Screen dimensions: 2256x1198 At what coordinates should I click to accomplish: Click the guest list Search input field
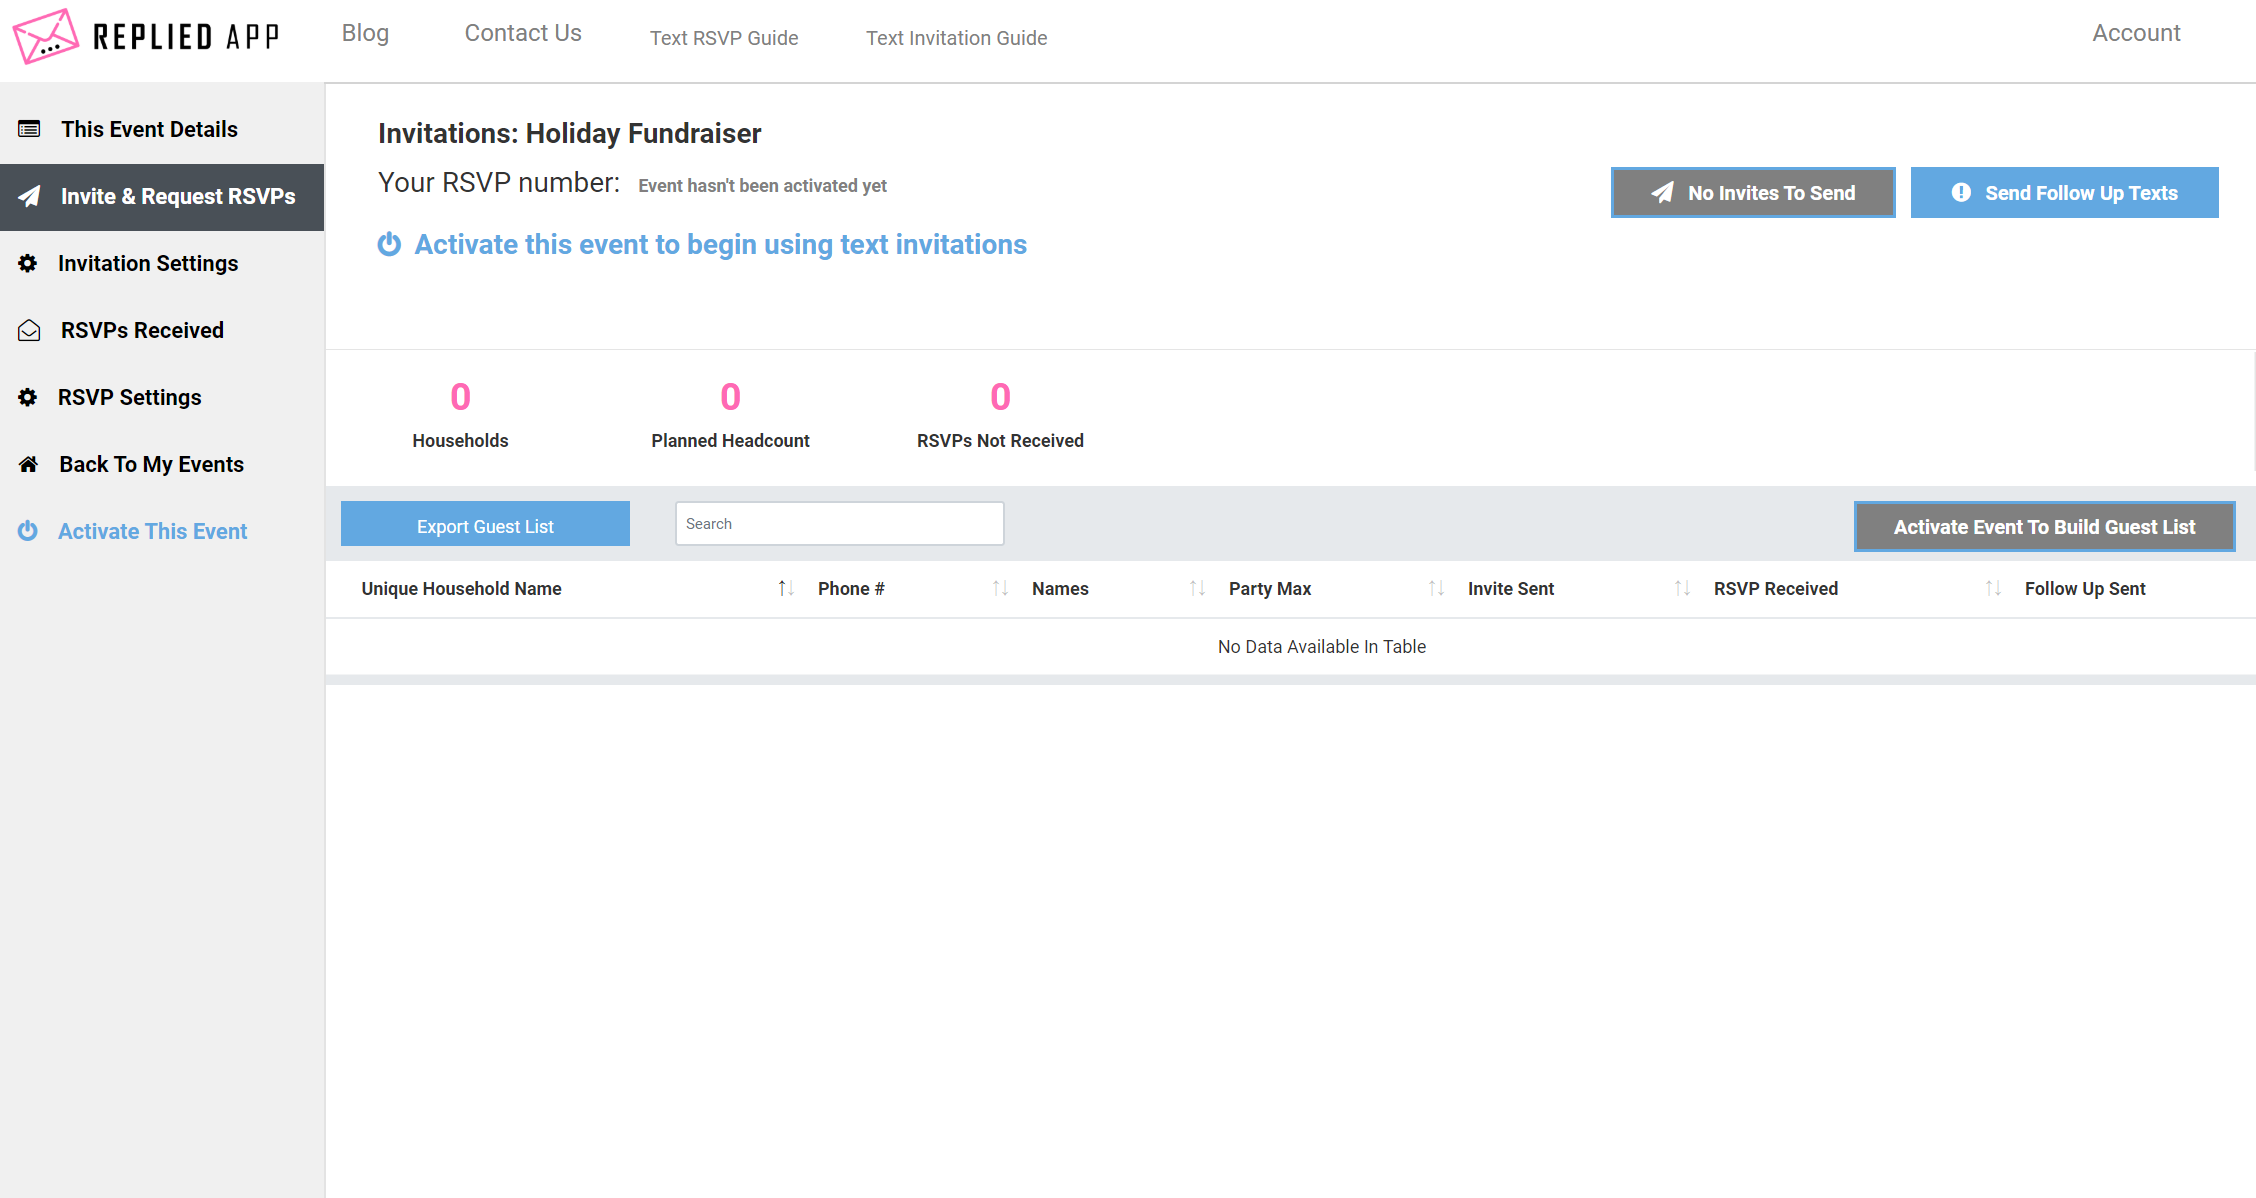(x=840, y=524)
